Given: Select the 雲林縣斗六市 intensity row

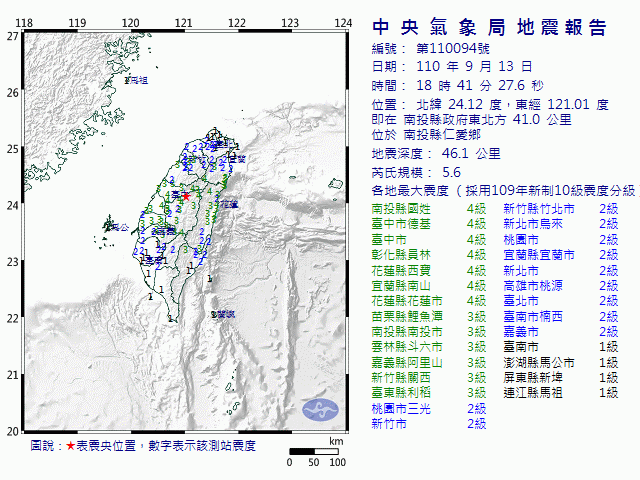Looking at the screenshot, I should [x=429, y=347].
